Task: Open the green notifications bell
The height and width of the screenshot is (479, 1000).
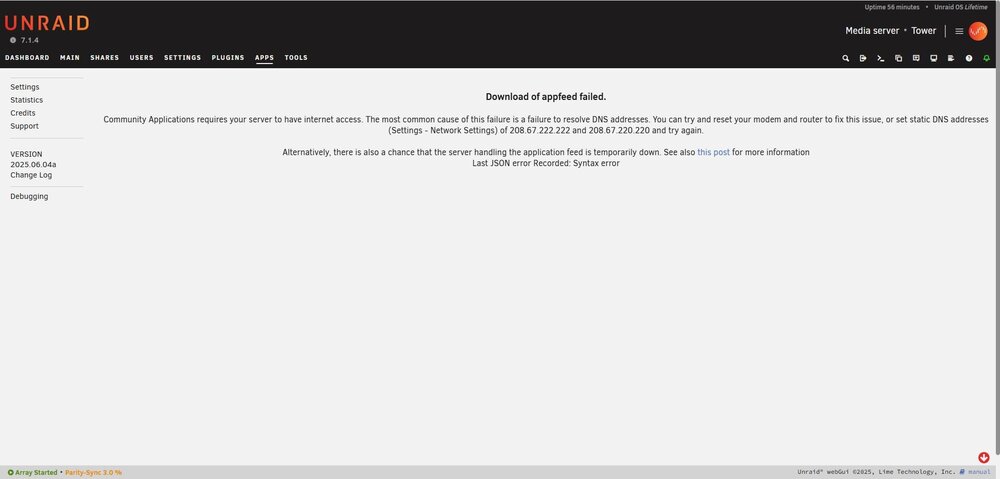Action: pos(987,58)
